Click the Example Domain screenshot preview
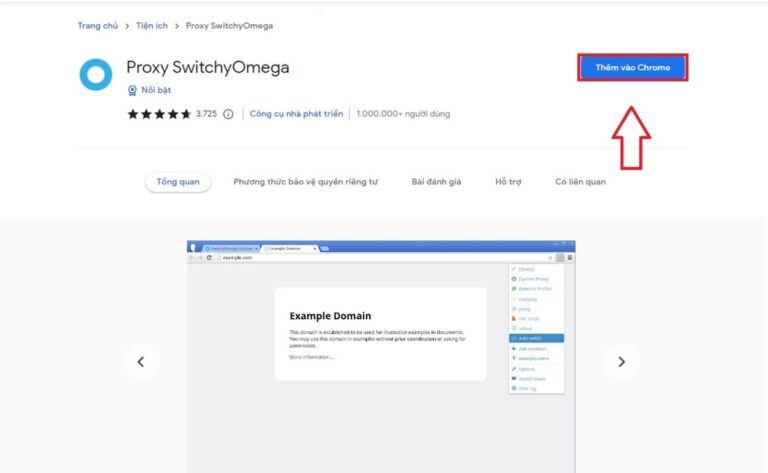 coord(380,335)
